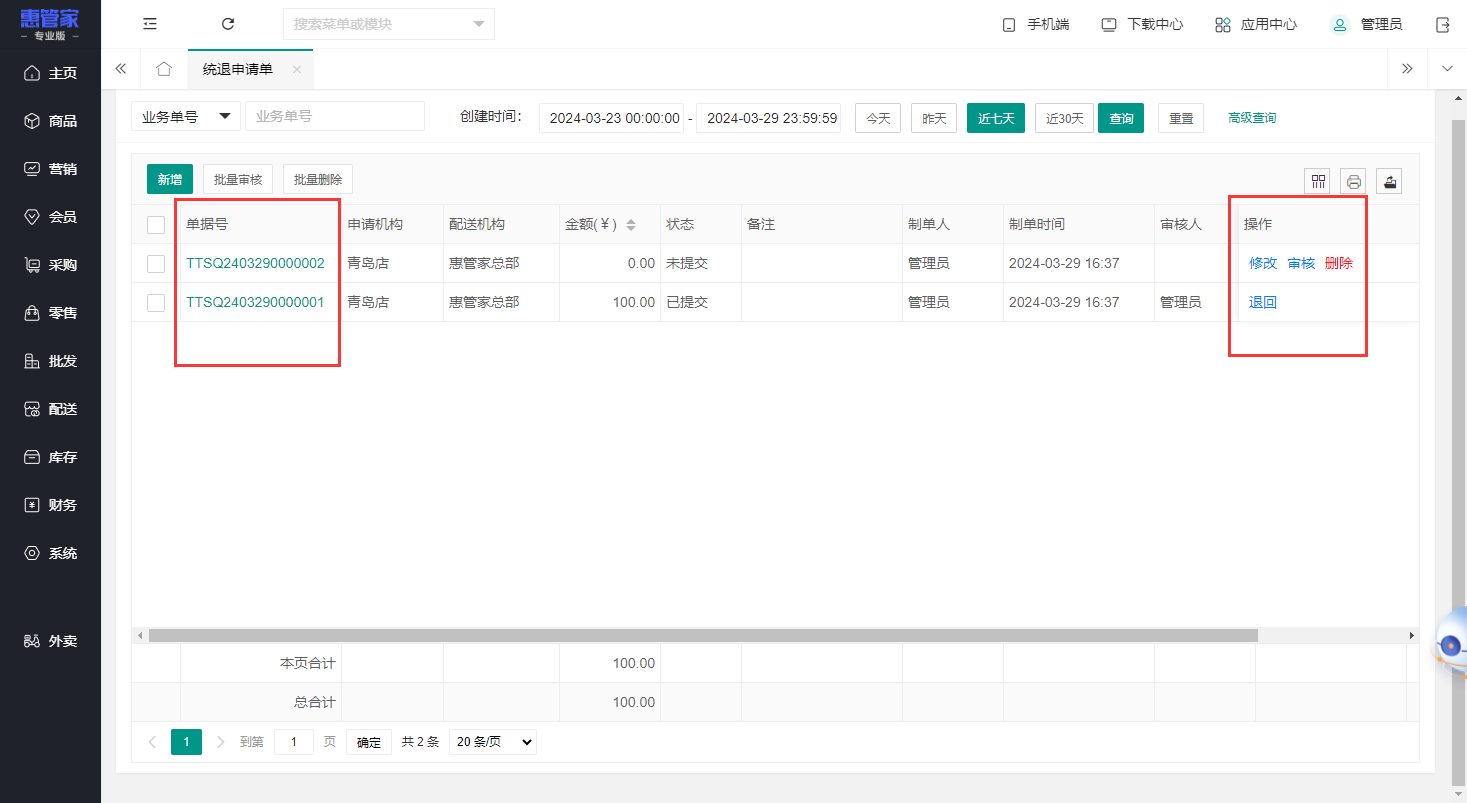Select 近30天 date range
The image size is (1467, 803).
1064,118
